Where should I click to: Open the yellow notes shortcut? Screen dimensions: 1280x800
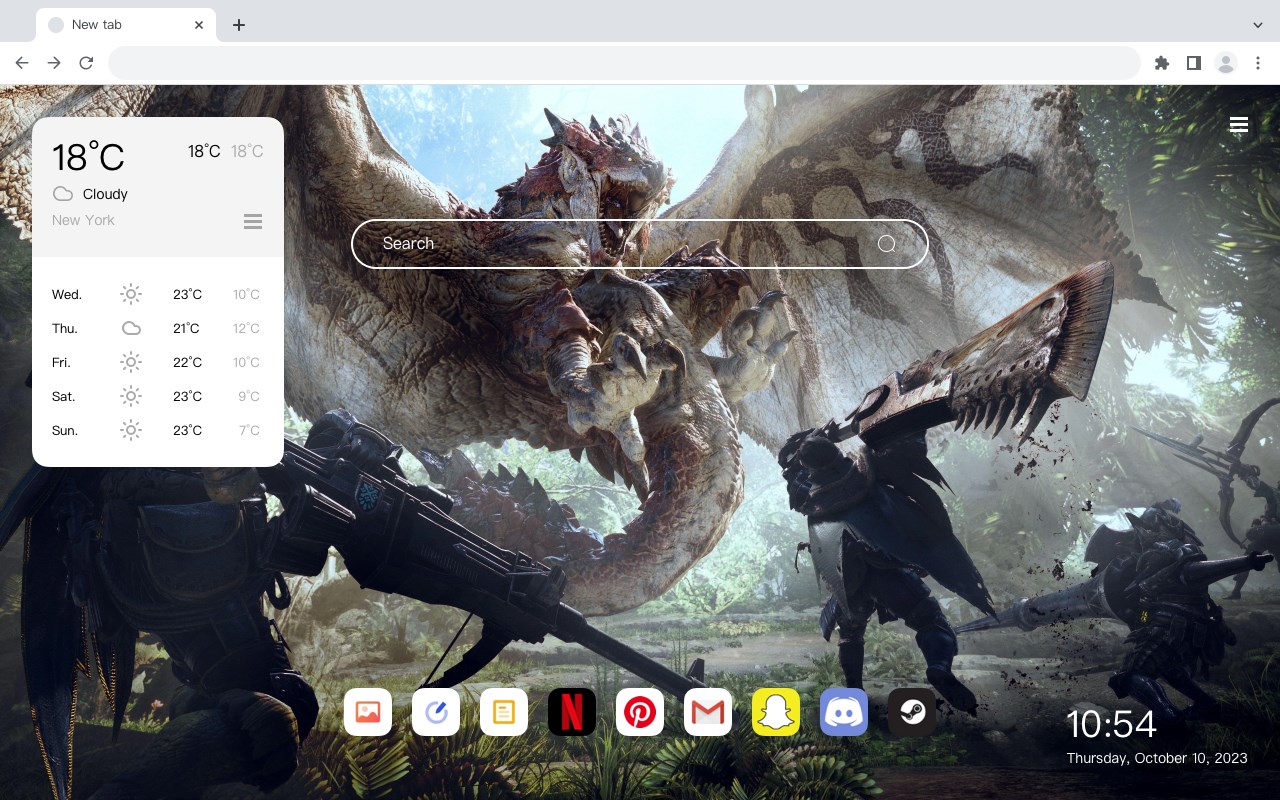504,712
